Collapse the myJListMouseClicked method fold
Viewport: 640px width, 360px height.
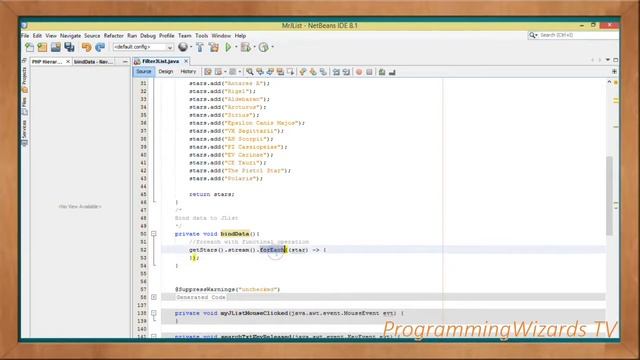[154, 313]
